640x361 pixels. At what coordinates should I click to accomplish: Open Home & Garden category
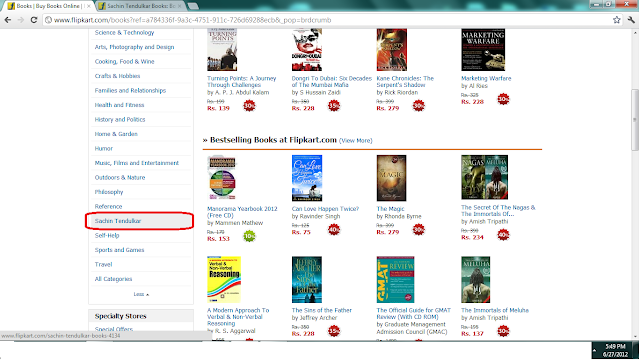pyautogui.click(x=116, y=134)
